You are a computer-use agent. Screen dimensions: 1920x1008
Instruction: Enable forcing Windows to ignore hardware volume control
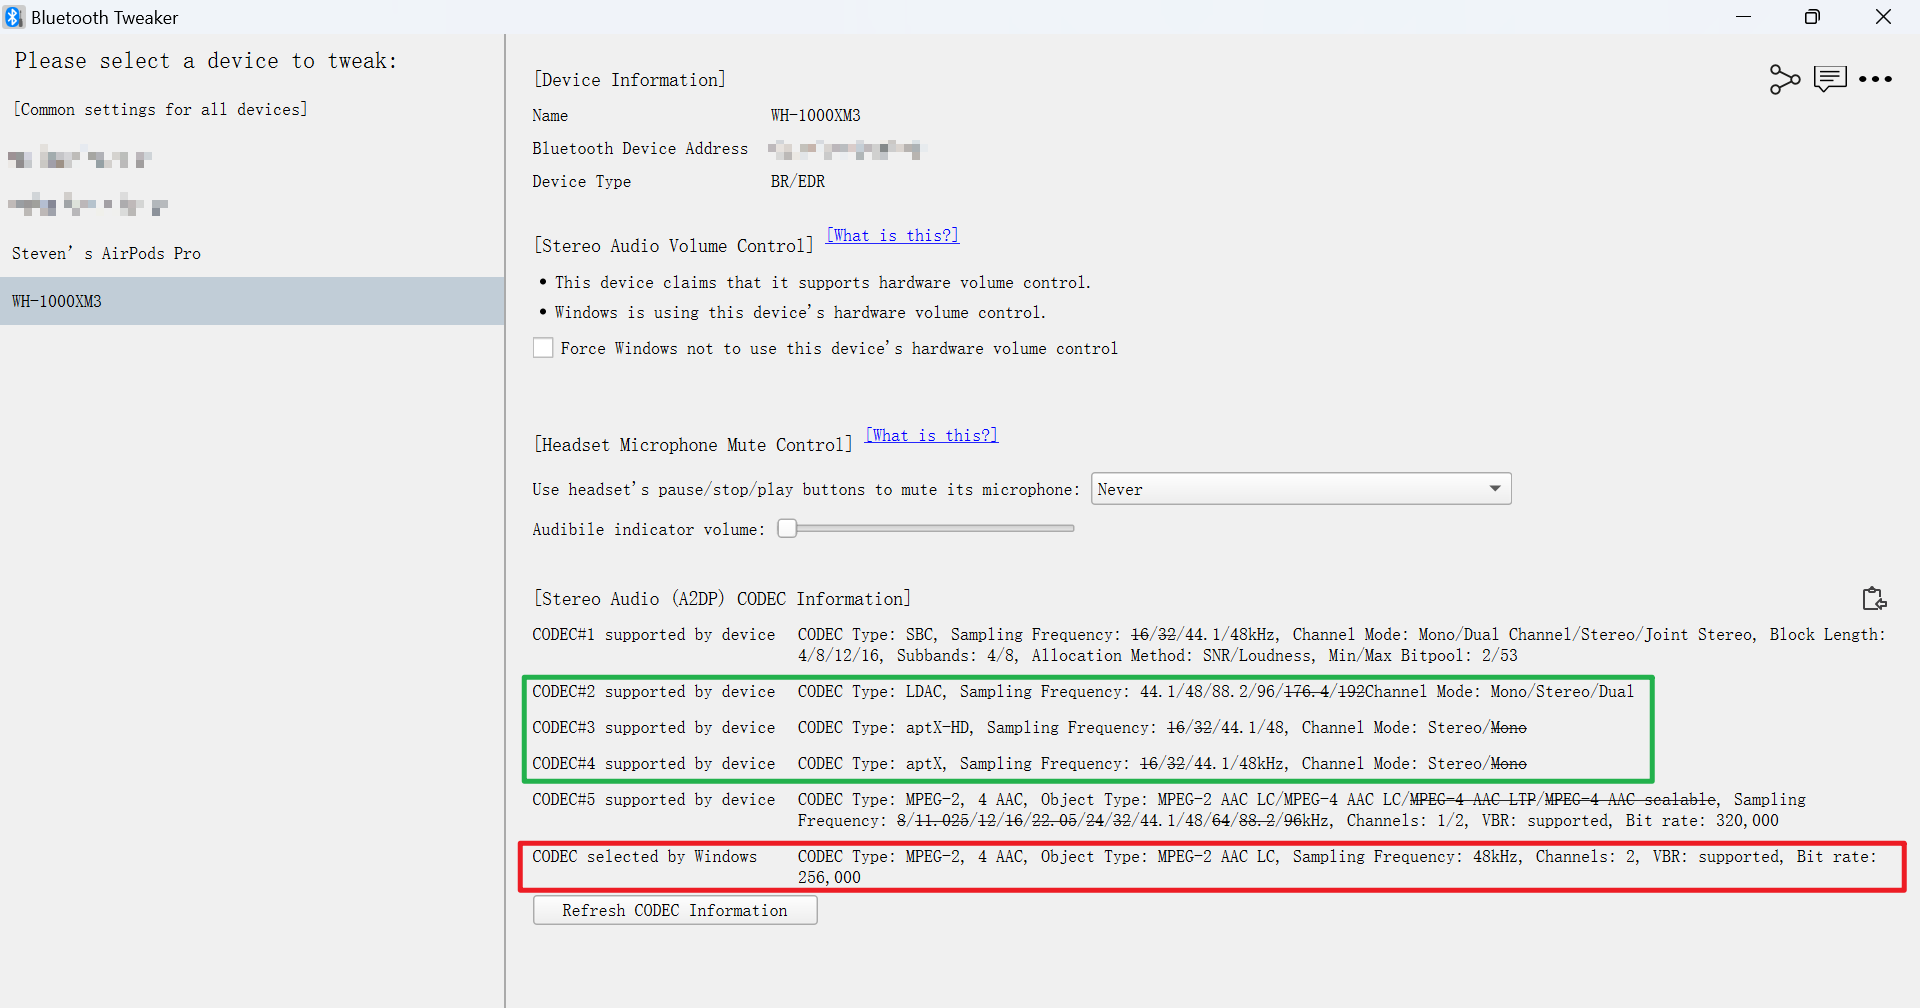[543, 347]
